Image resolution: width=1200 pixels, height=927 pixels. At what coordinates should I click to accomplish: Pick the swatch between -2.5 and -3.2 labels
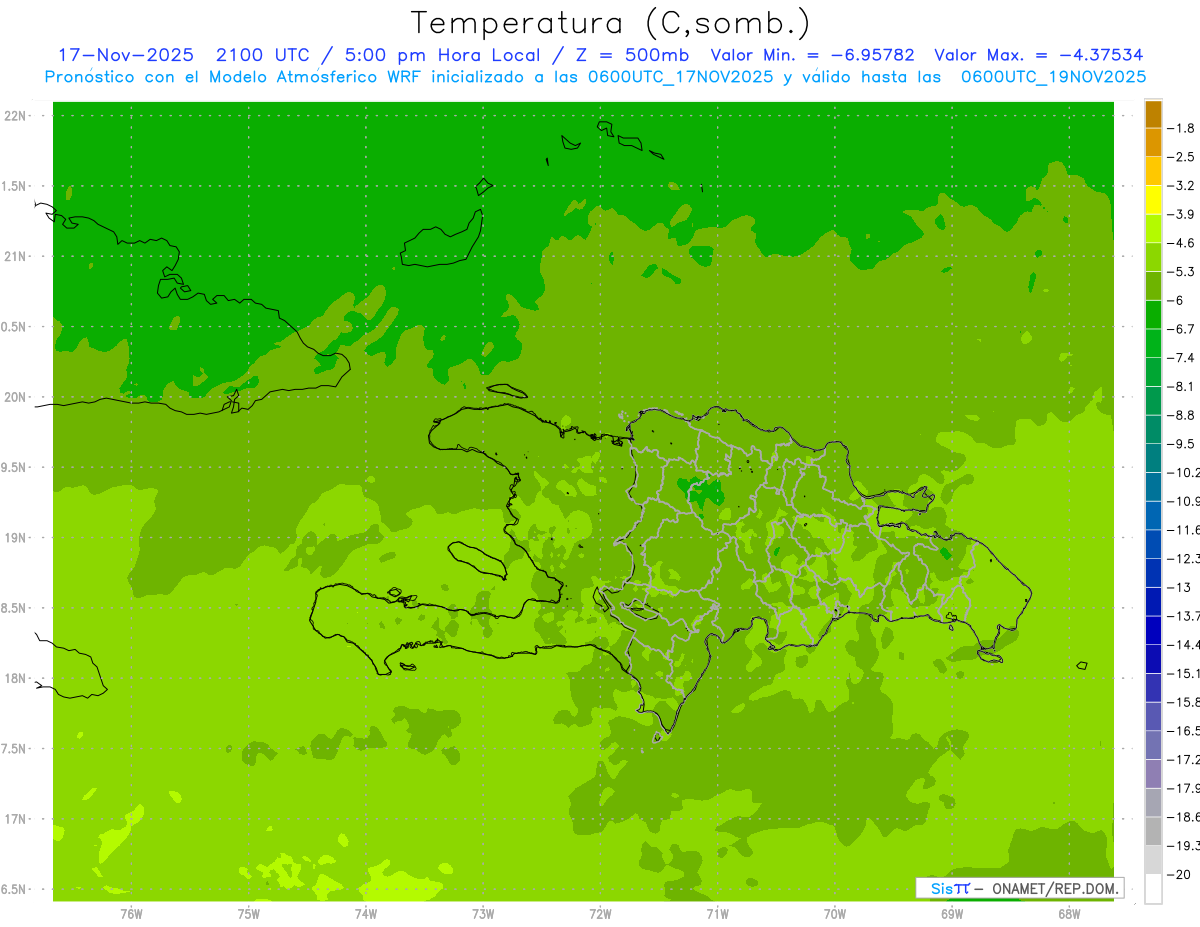click(1153, 171)
